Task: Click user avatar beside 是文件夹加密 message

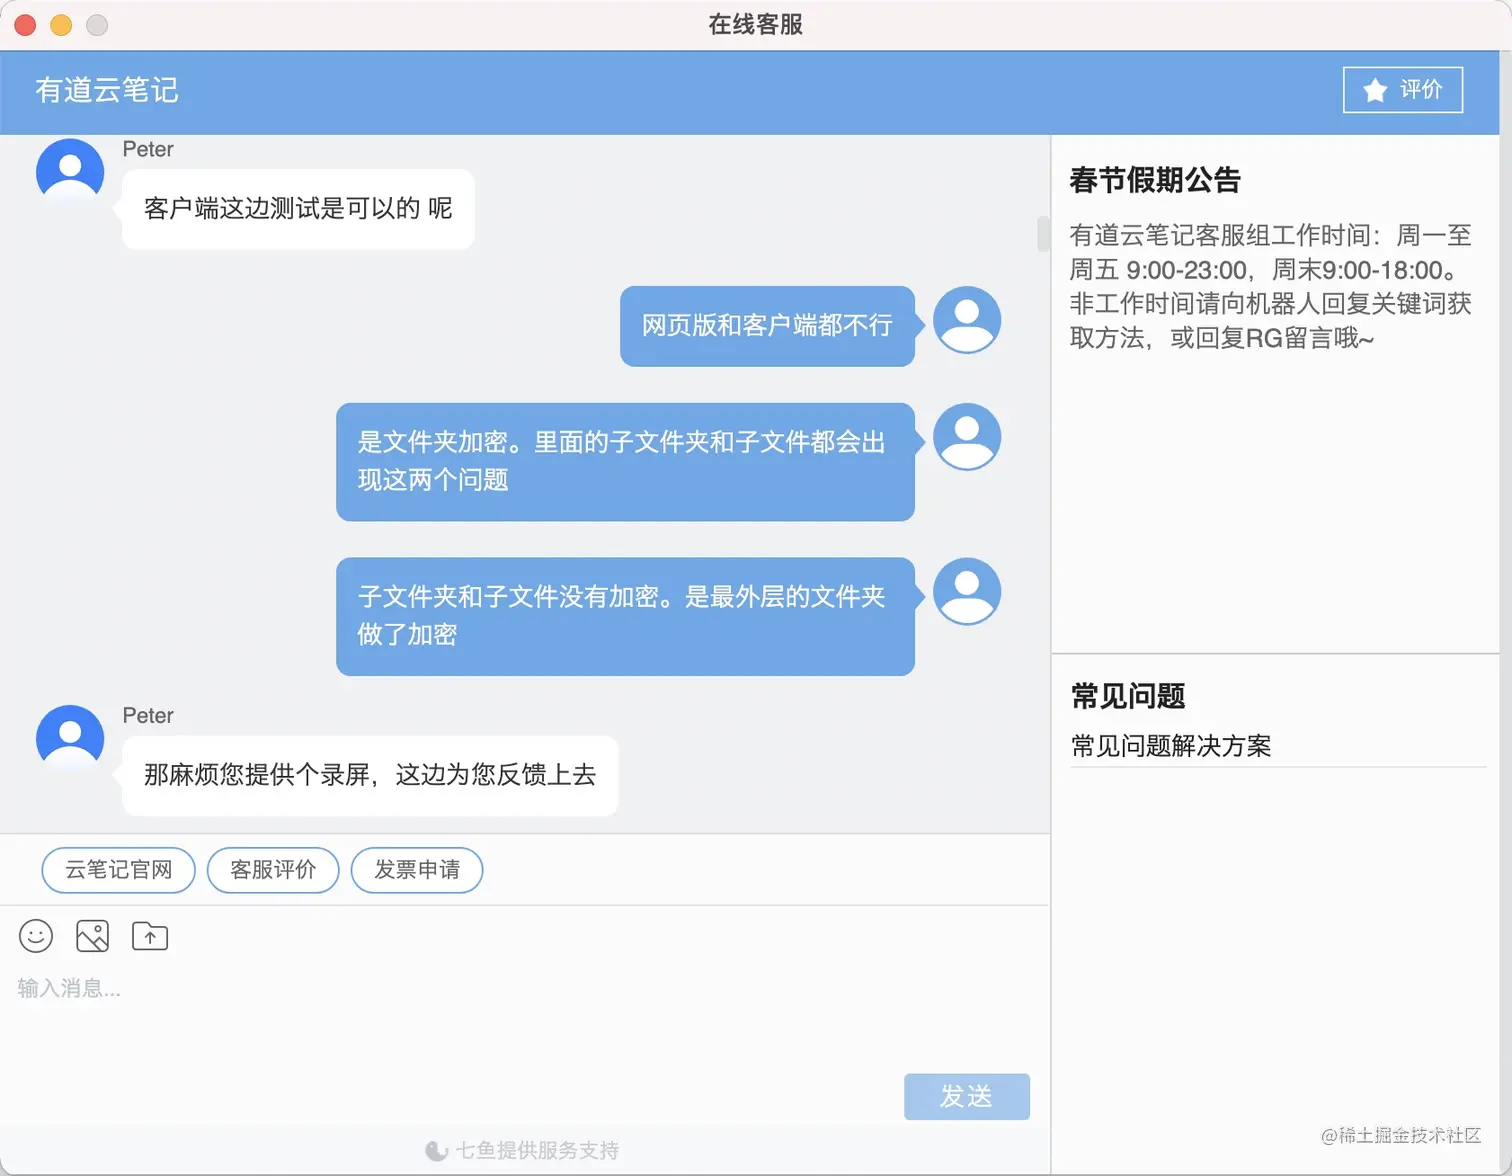Action: click(967, 437)
